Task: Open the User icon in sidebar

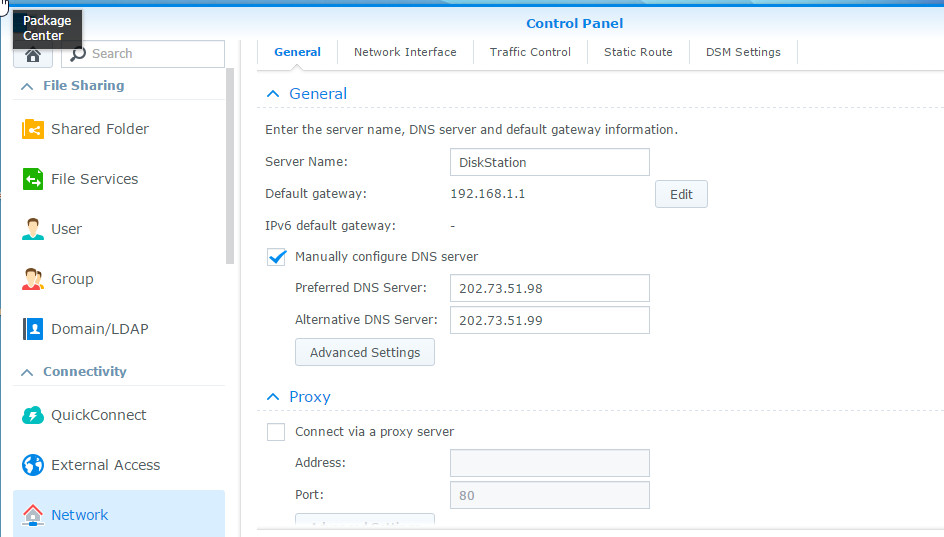Action: (33, 229)
